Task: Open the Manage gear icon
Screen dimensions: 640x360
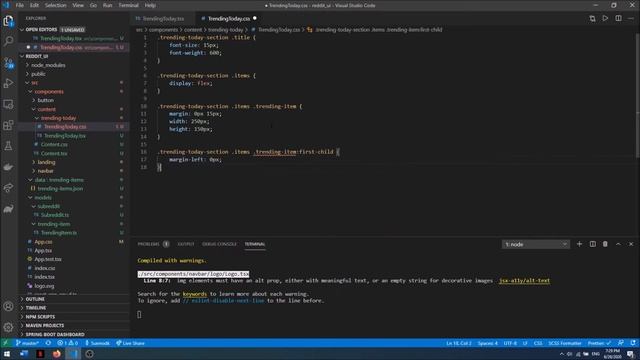Action: point(8,327)
